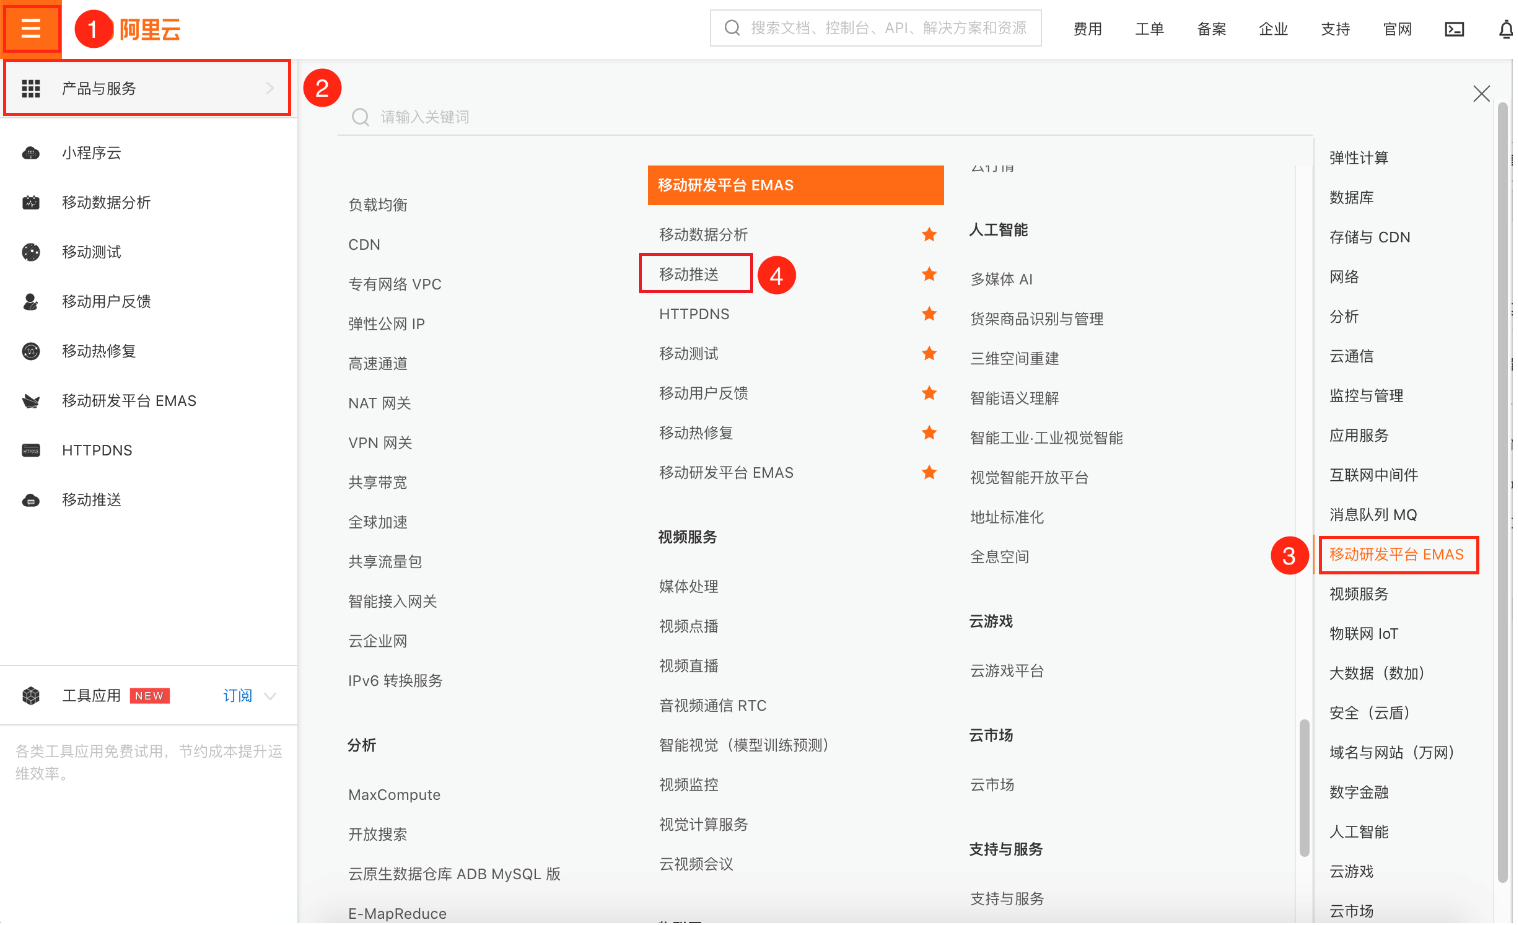Select 域名与网站（万网）category
Image resolution: width=1518 pixels, height=925 pixels.
tap(1391, 752)
